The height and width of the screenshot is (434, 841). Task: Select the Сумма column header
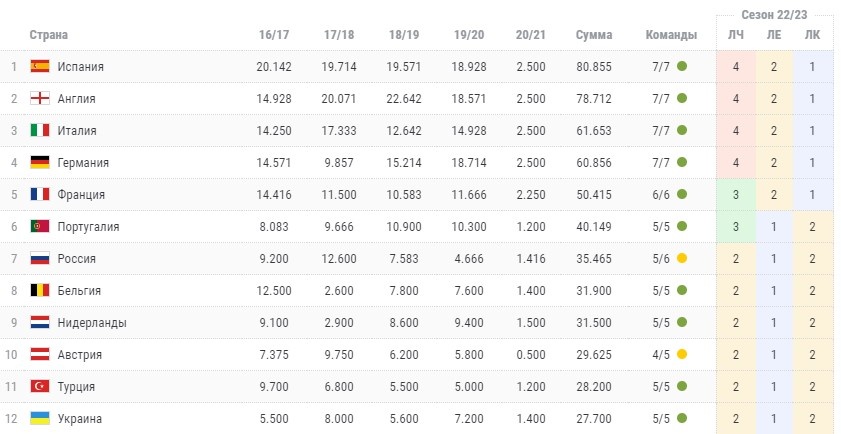click(x=594, y=35)
